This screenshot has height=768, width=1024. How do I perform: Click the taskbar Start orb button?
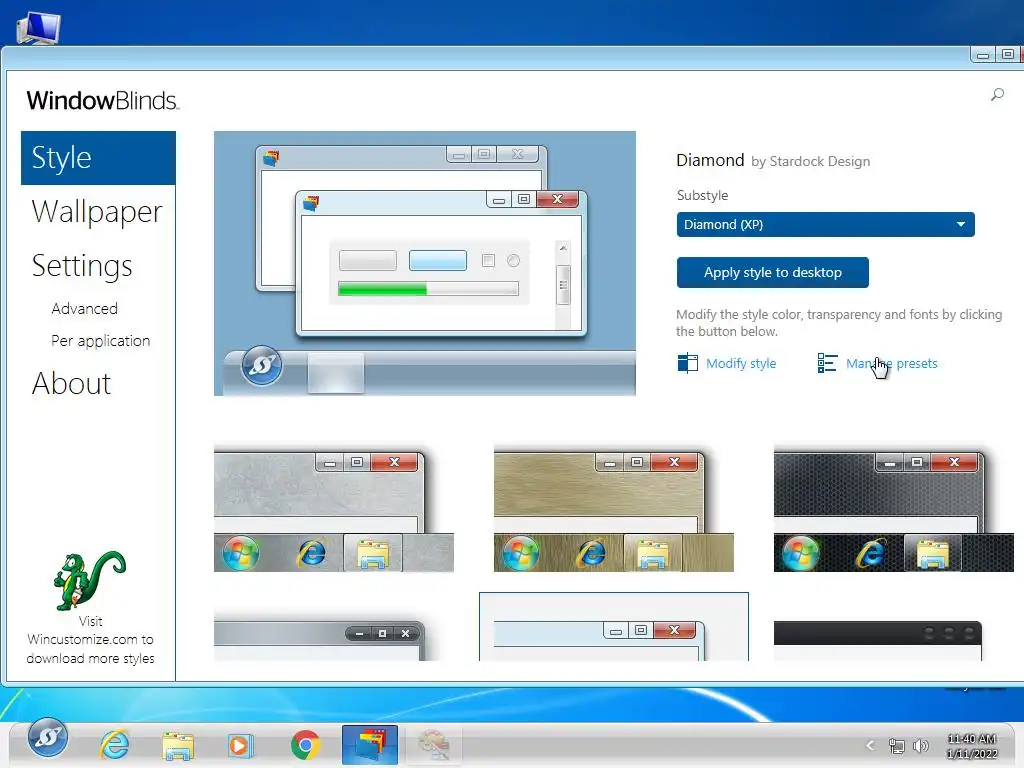(x=47, y=737)
